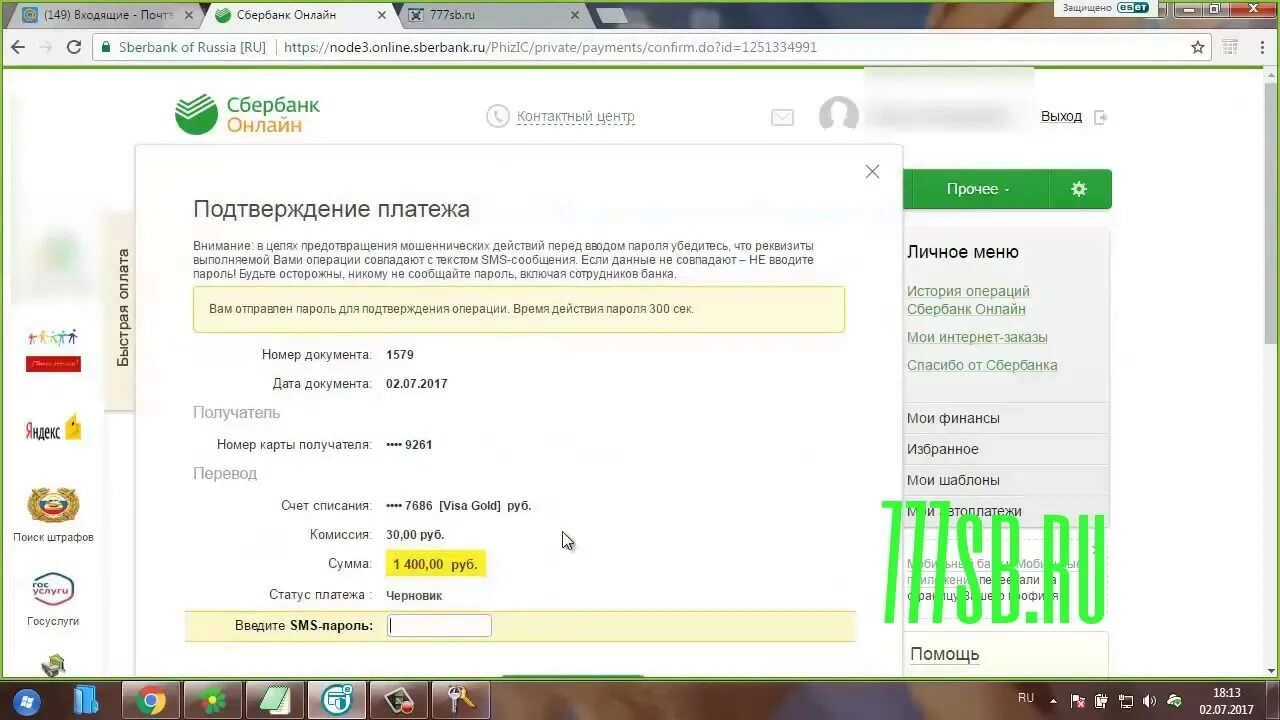1280x720 pixels.
Task: Show hidden tray icons arrow
Action: coord(1054,700)
